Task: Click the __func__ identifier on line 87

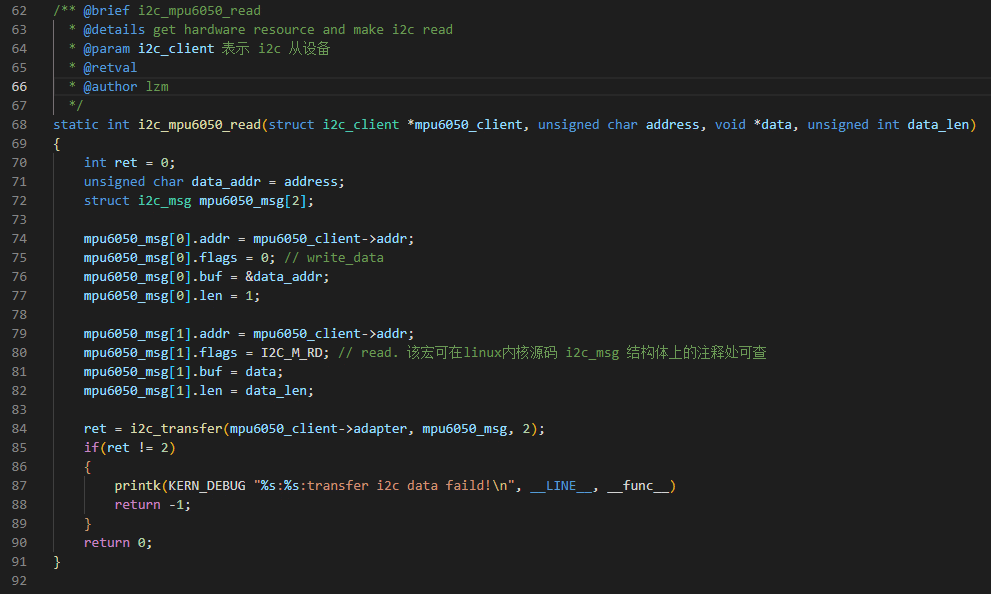Action: [x=638, y=485]
